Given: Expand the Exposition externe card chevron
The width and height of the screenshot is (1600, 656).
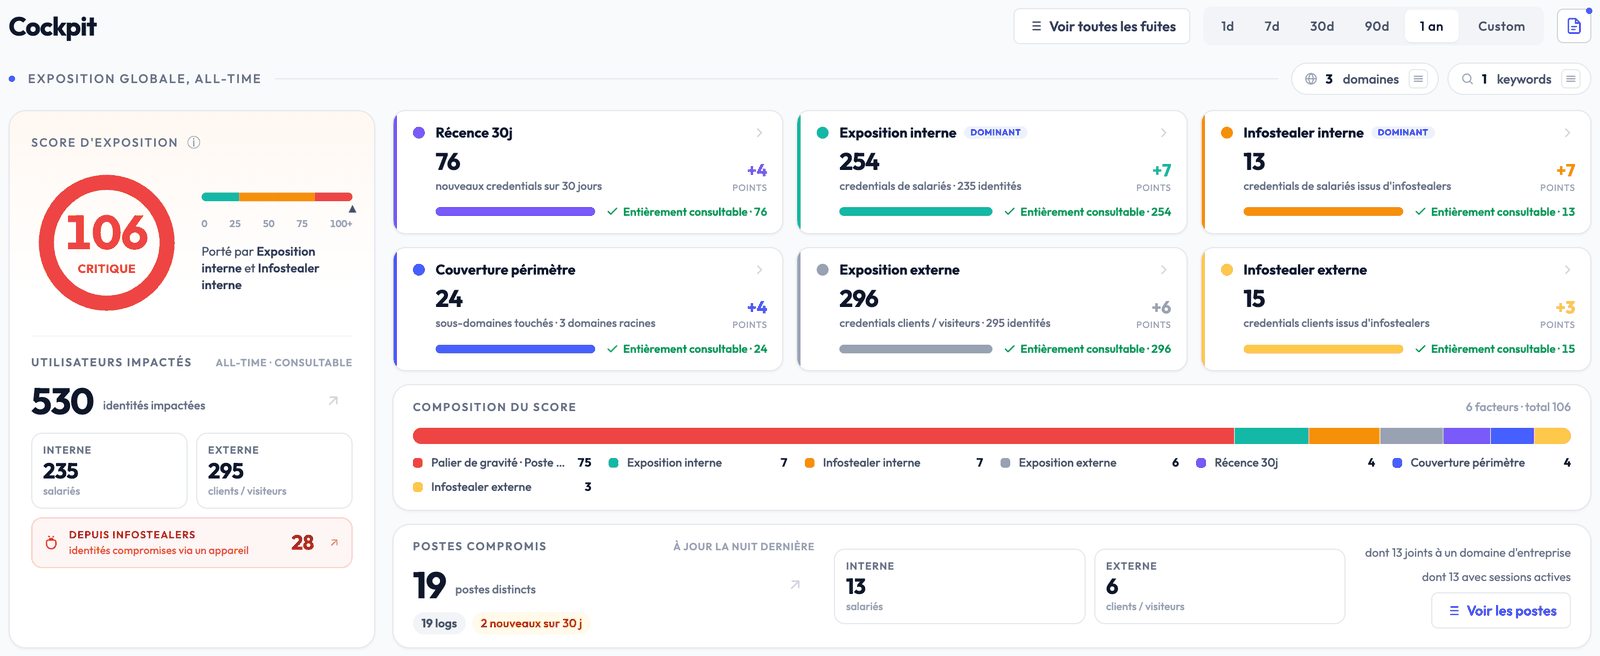Looking at the screenshot, I should [x=1163, y=269].
